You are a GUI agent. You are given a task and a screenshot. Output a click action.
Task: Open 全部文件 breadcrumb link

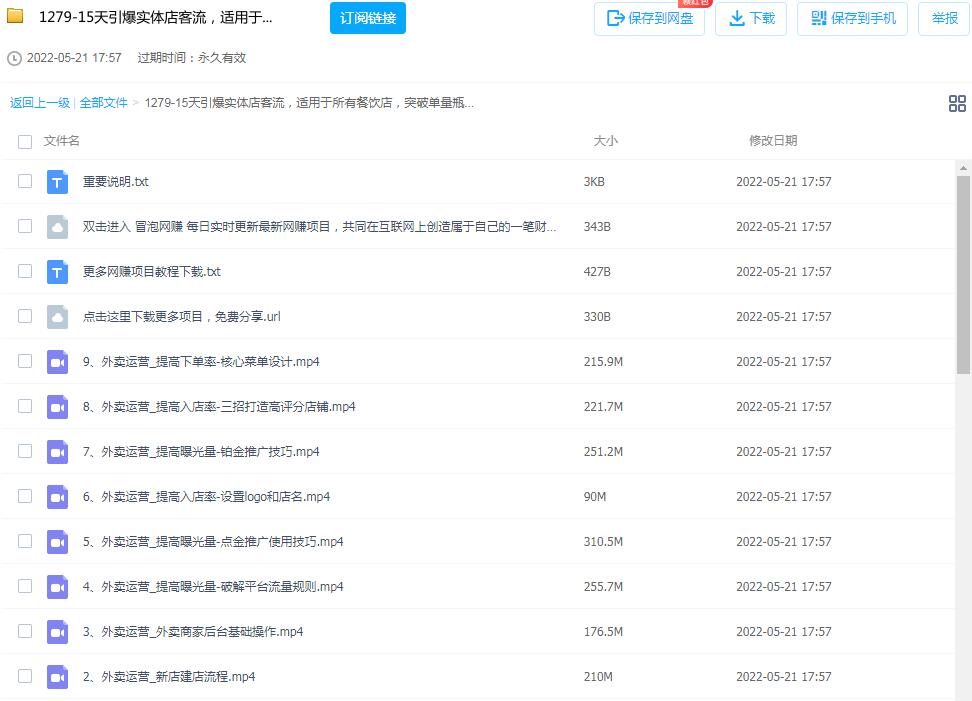pyautogui.click(x=104, y=103)
